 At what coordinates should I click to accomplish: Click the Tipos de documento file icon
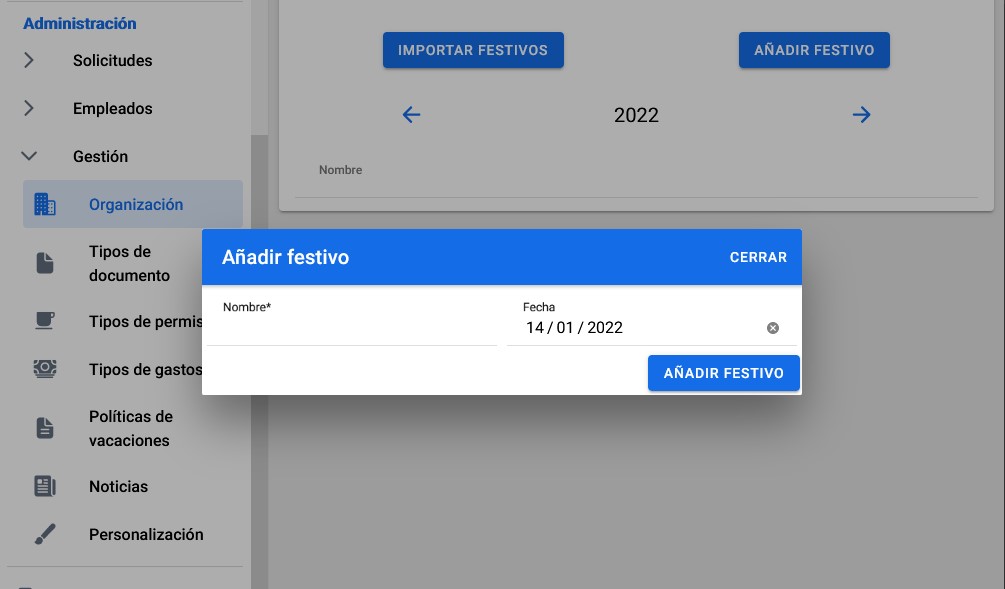45,263
